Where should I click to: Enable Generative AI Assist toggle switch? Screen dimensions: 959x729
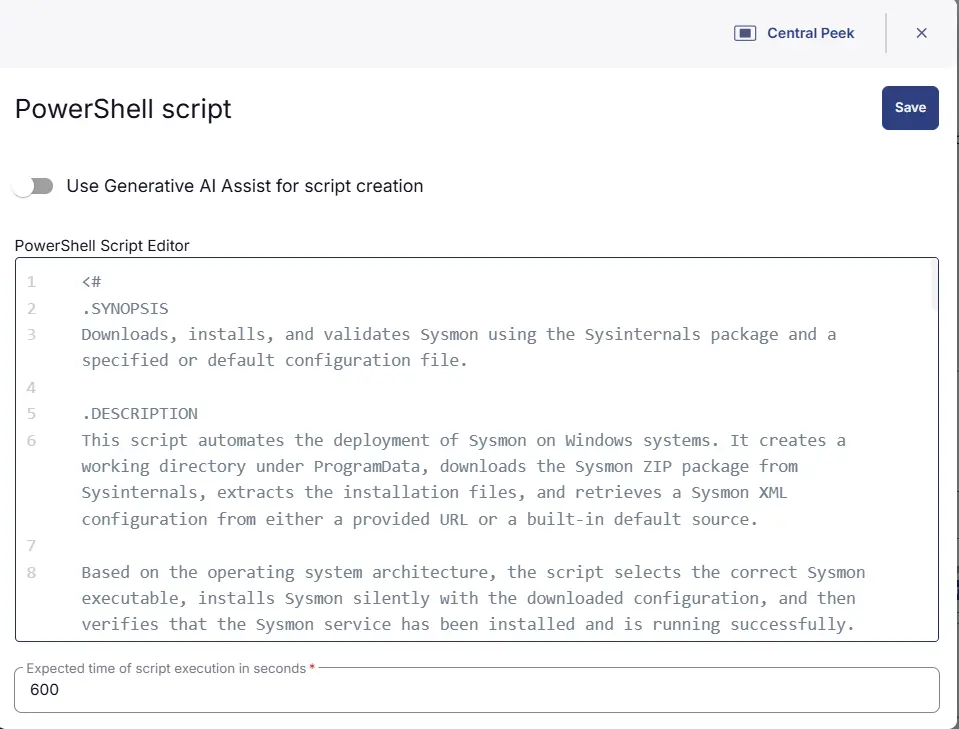tap(34, 186)
